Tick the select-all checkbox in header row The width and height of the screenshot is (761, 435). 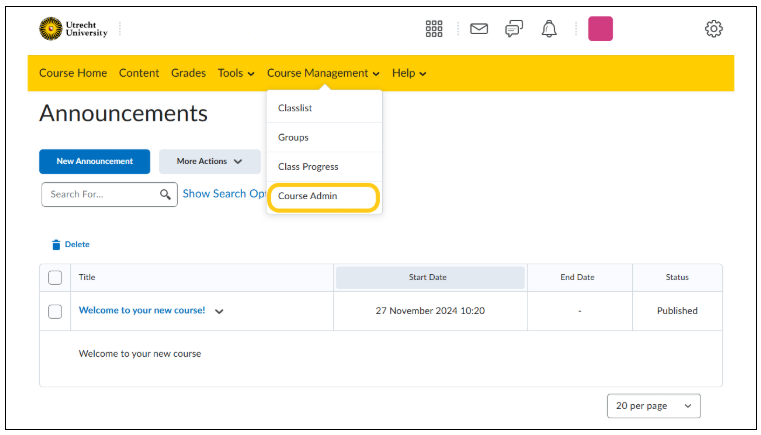point(55,278)
